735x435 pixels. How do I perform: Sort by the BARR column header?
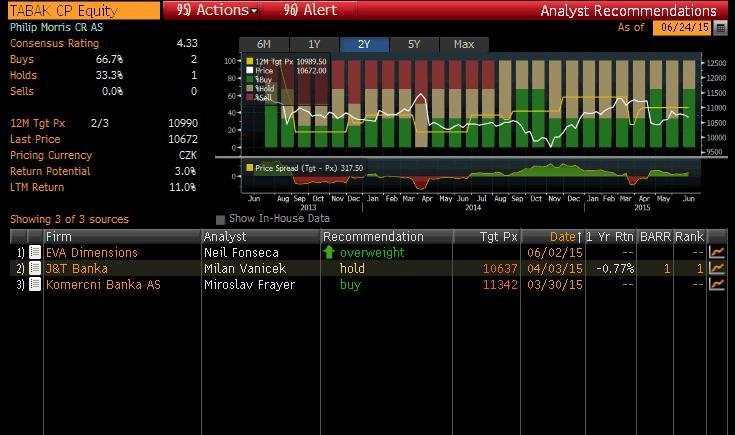click(x=655, y=237)
